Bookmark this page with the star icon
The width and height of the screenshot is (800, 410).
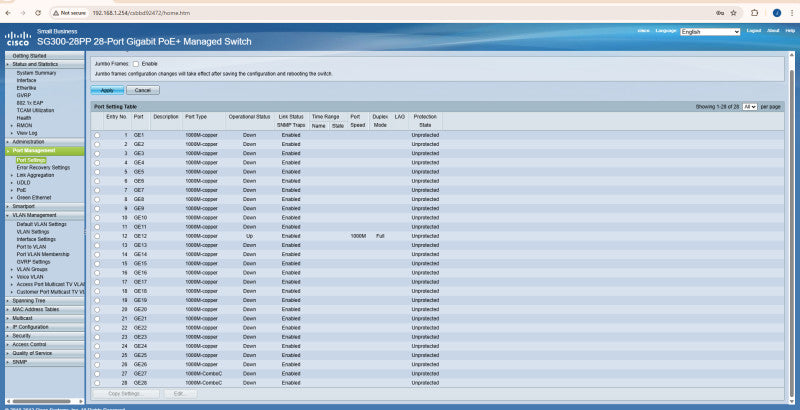pos(734,13)
